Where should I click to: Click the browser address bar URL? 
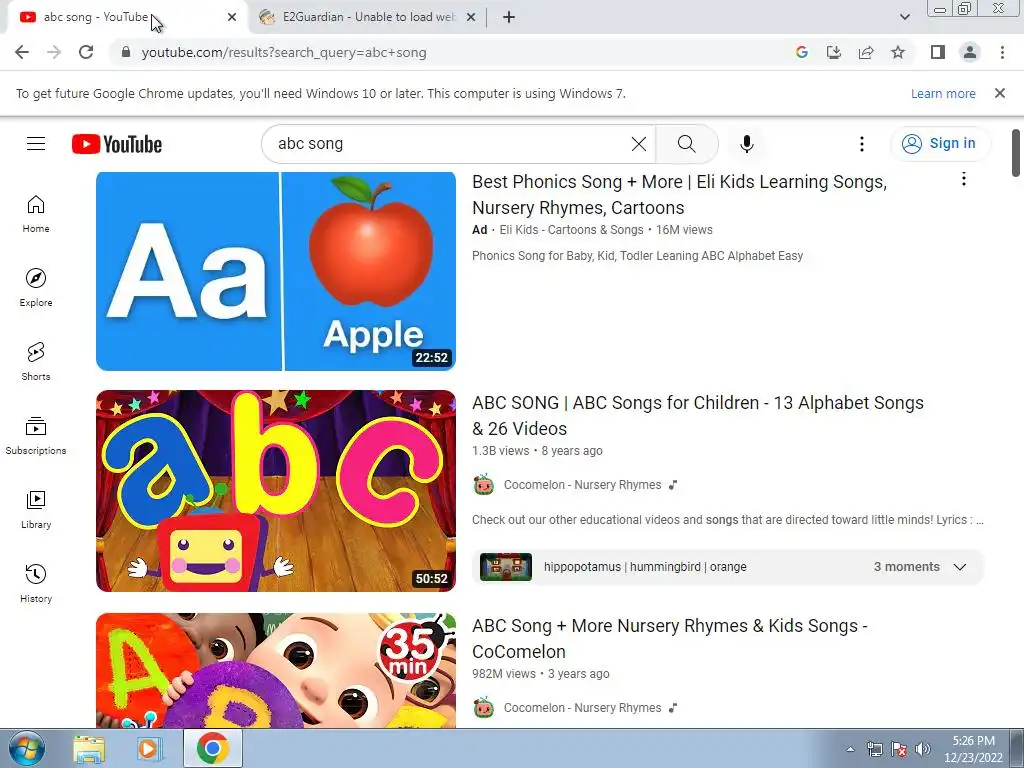click(x=284, y=52)
